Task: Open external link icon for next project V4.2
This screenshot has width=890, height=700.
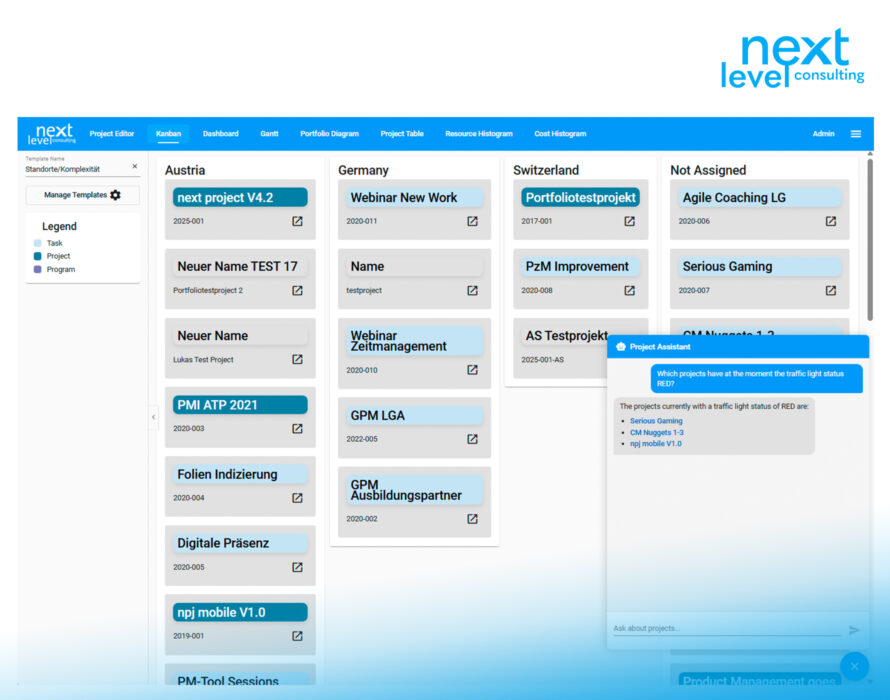Action: point(297,221)
